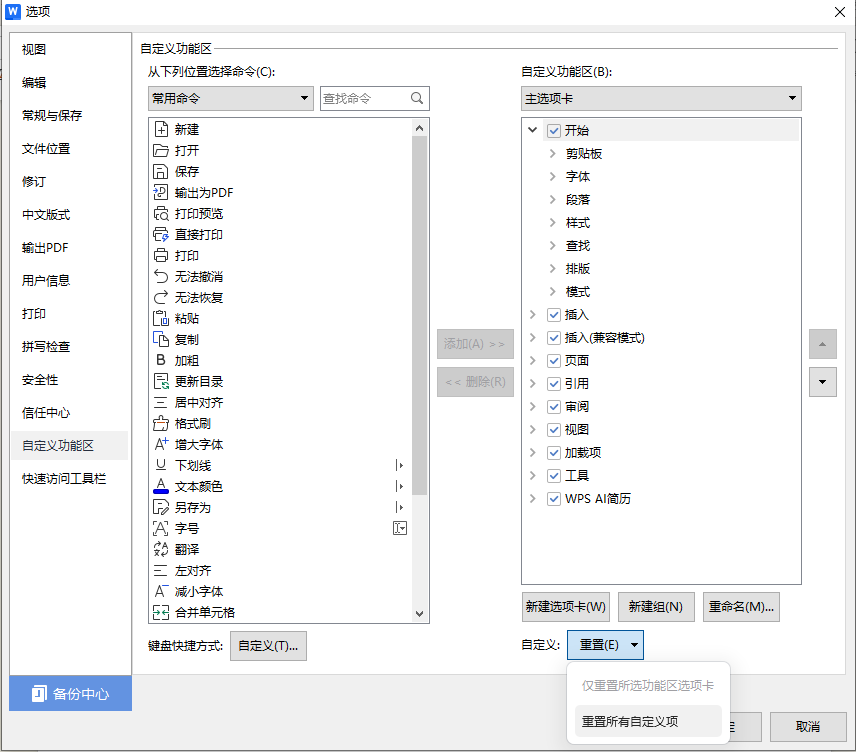Click the 新建选项卡(W) button
The height and width of the screenshot is (752, 856).
566,607
